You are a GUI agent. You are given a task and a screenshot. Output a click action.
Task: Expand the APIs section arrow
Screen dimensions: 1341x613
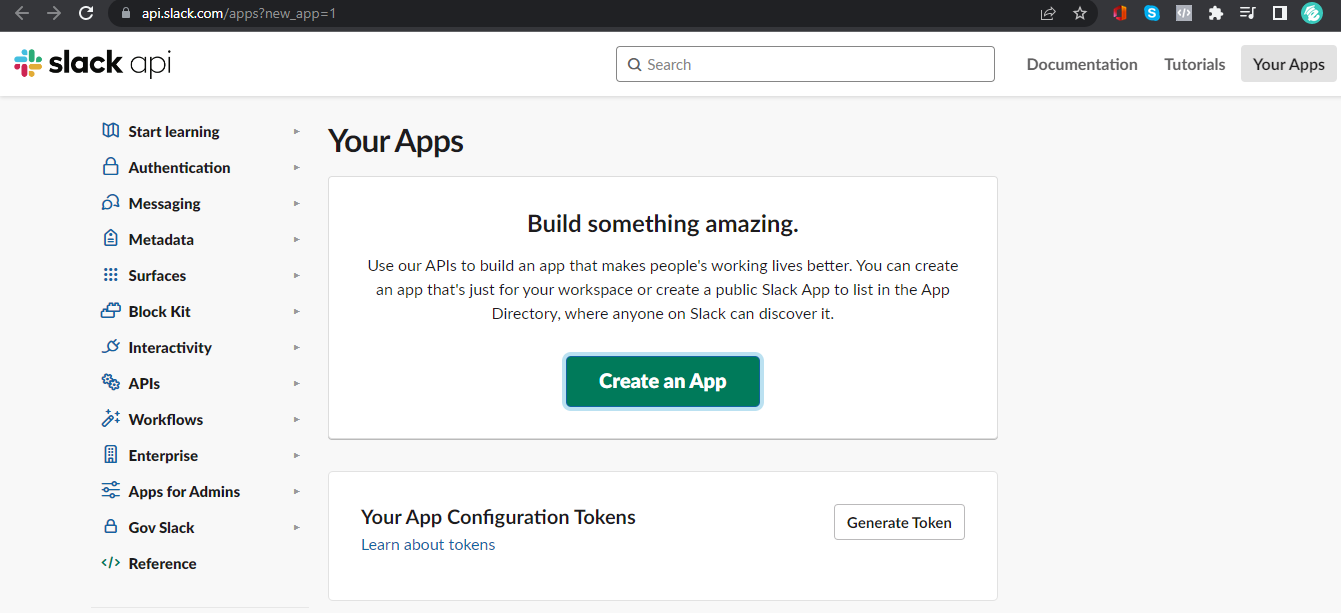point(297,383)
